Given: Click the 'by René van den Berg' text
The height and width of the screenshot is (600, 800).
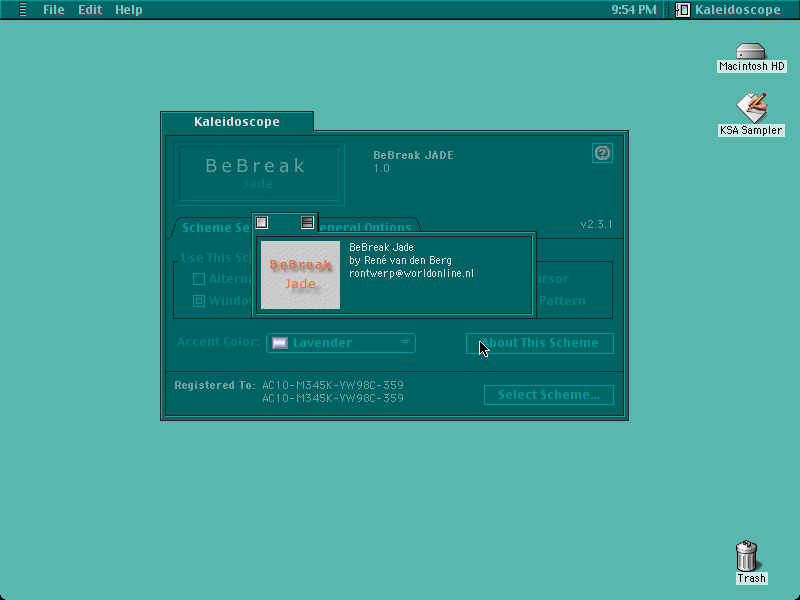Looking at the screenshot, I should [400, 260].
